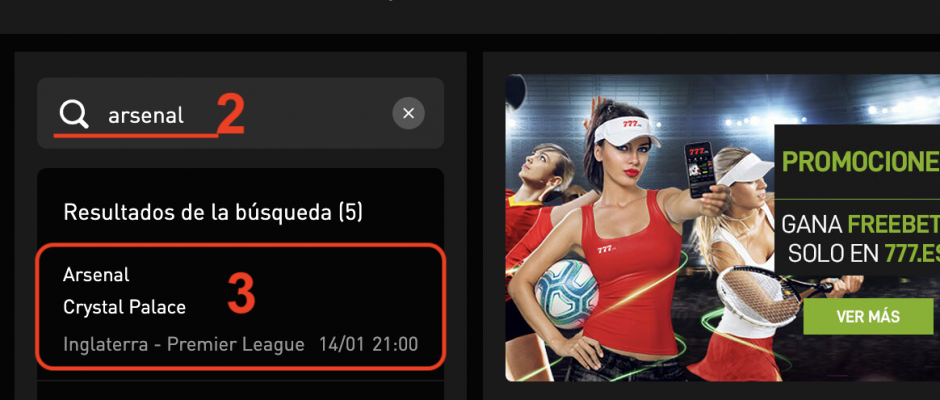The height and width of the screenshot is (400, 940).
Task: Click the 14/01 21:00 match time
Action: point(368,345)
